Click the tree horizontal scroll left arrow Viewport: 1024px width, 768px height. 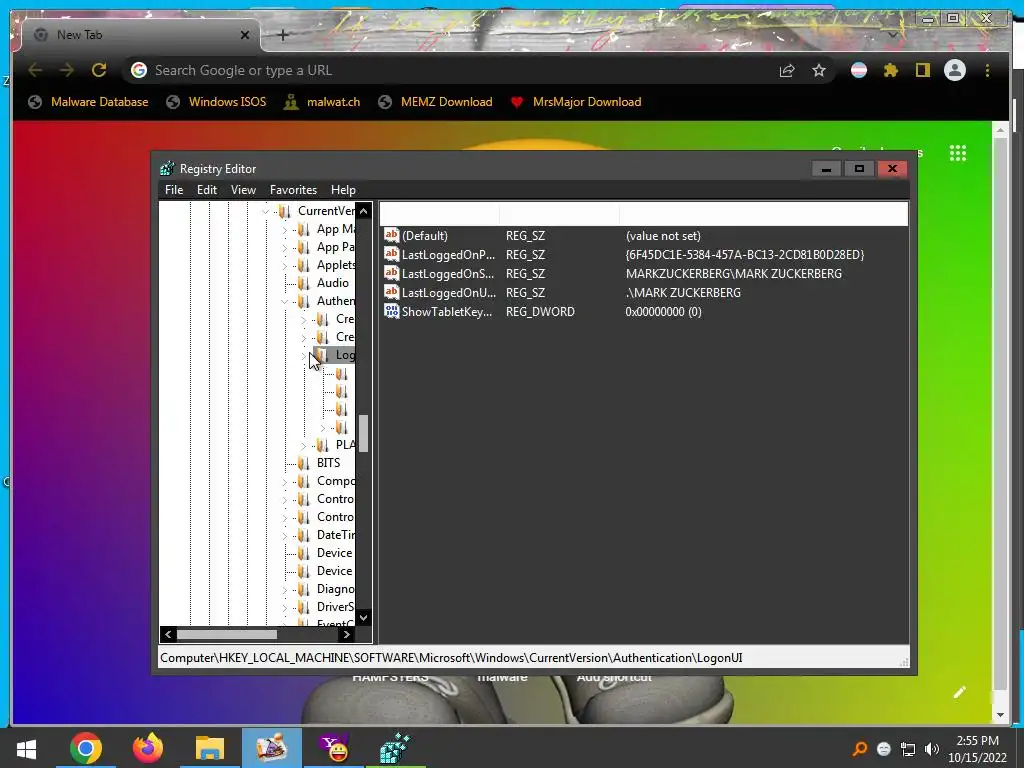tap(168, 634)
